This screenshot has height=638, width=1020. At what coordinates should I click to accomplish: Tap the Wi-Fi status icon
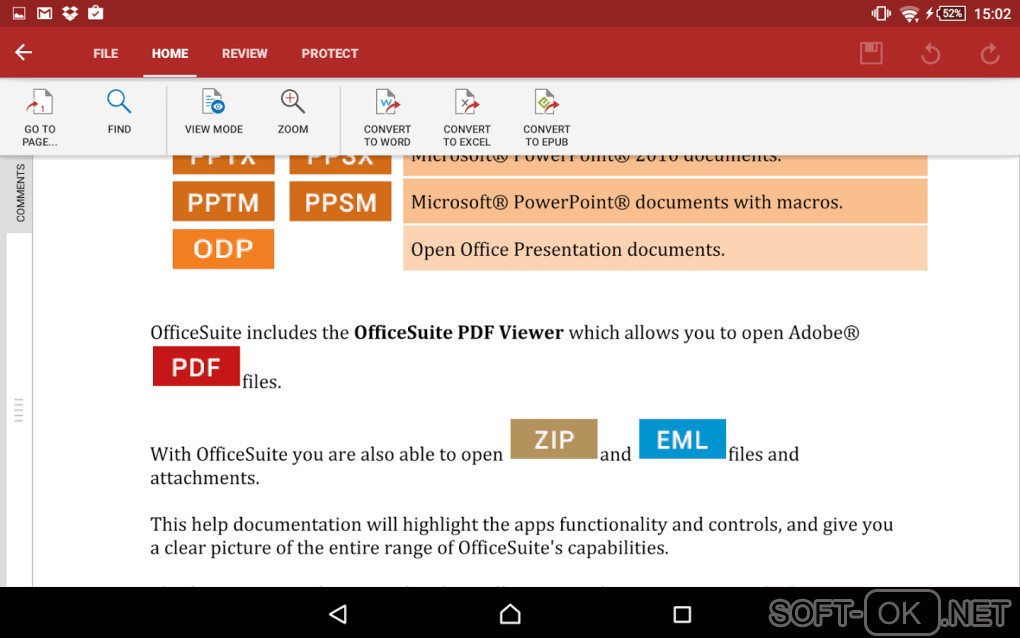[909, 14]
